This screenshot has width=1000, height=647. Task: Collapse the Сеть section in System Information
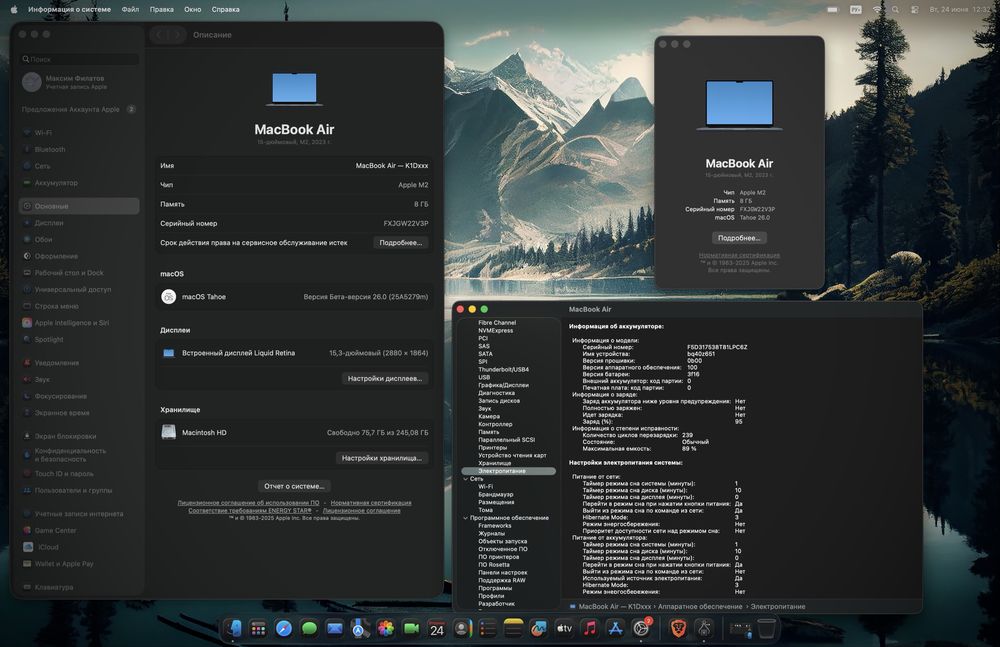(x=466, y=479)
